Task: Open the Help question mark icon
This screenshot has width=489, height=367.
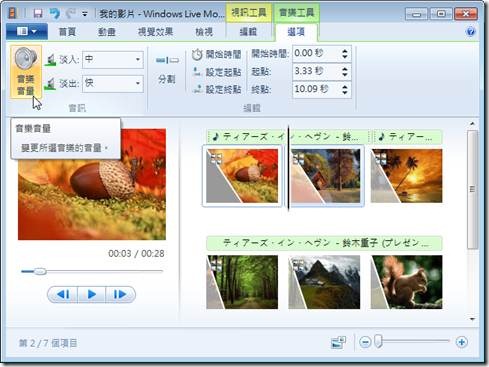Action: (470, 32)
